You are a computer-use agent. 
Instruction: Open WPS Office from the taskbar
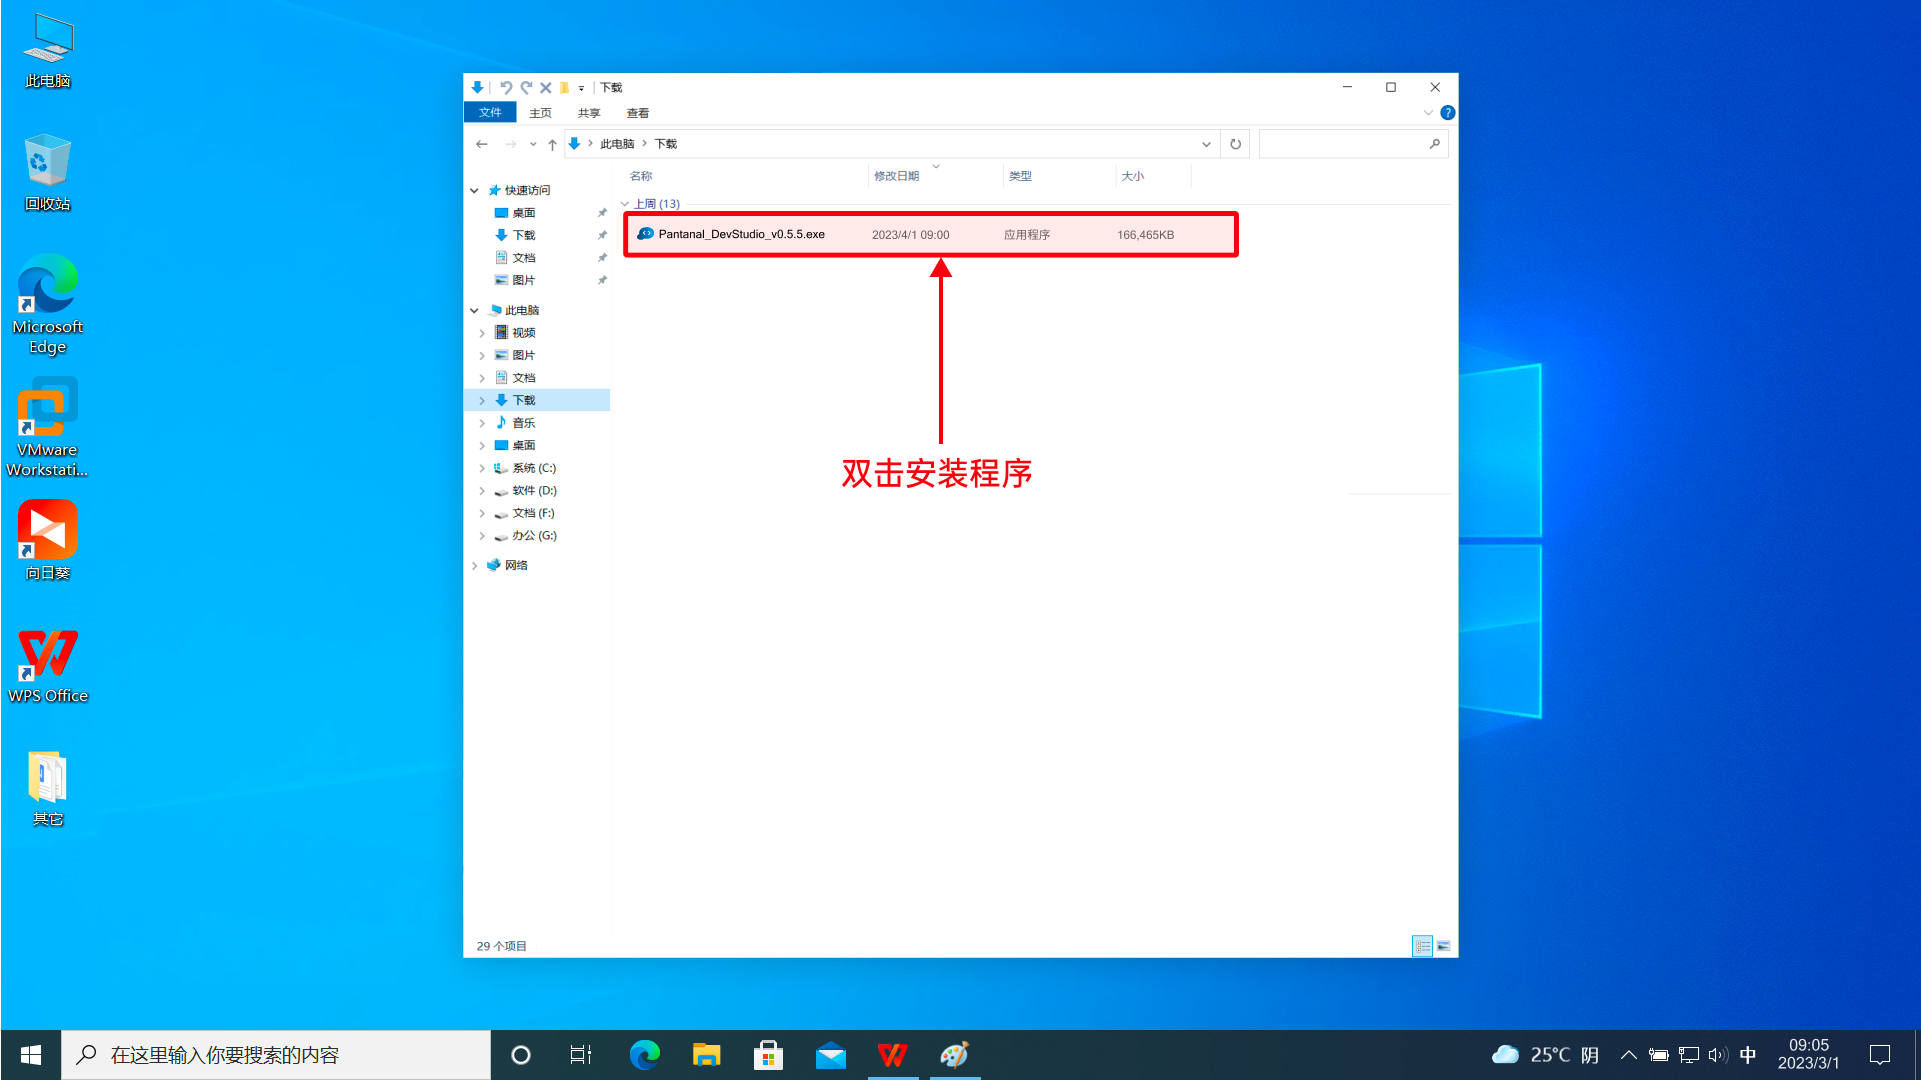pos(892,1055)
